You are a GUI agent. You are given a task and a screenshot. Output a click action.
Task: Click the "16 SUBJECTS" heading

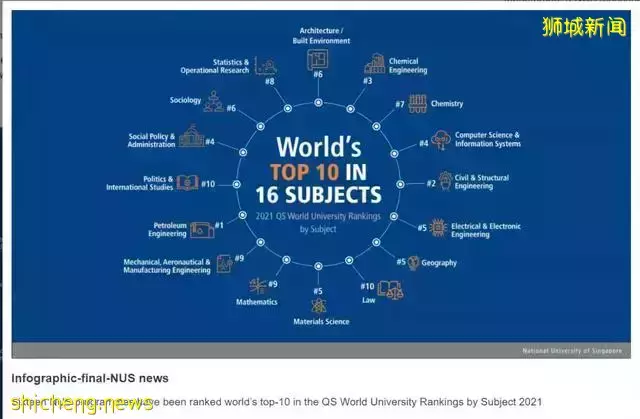point(318,195)
